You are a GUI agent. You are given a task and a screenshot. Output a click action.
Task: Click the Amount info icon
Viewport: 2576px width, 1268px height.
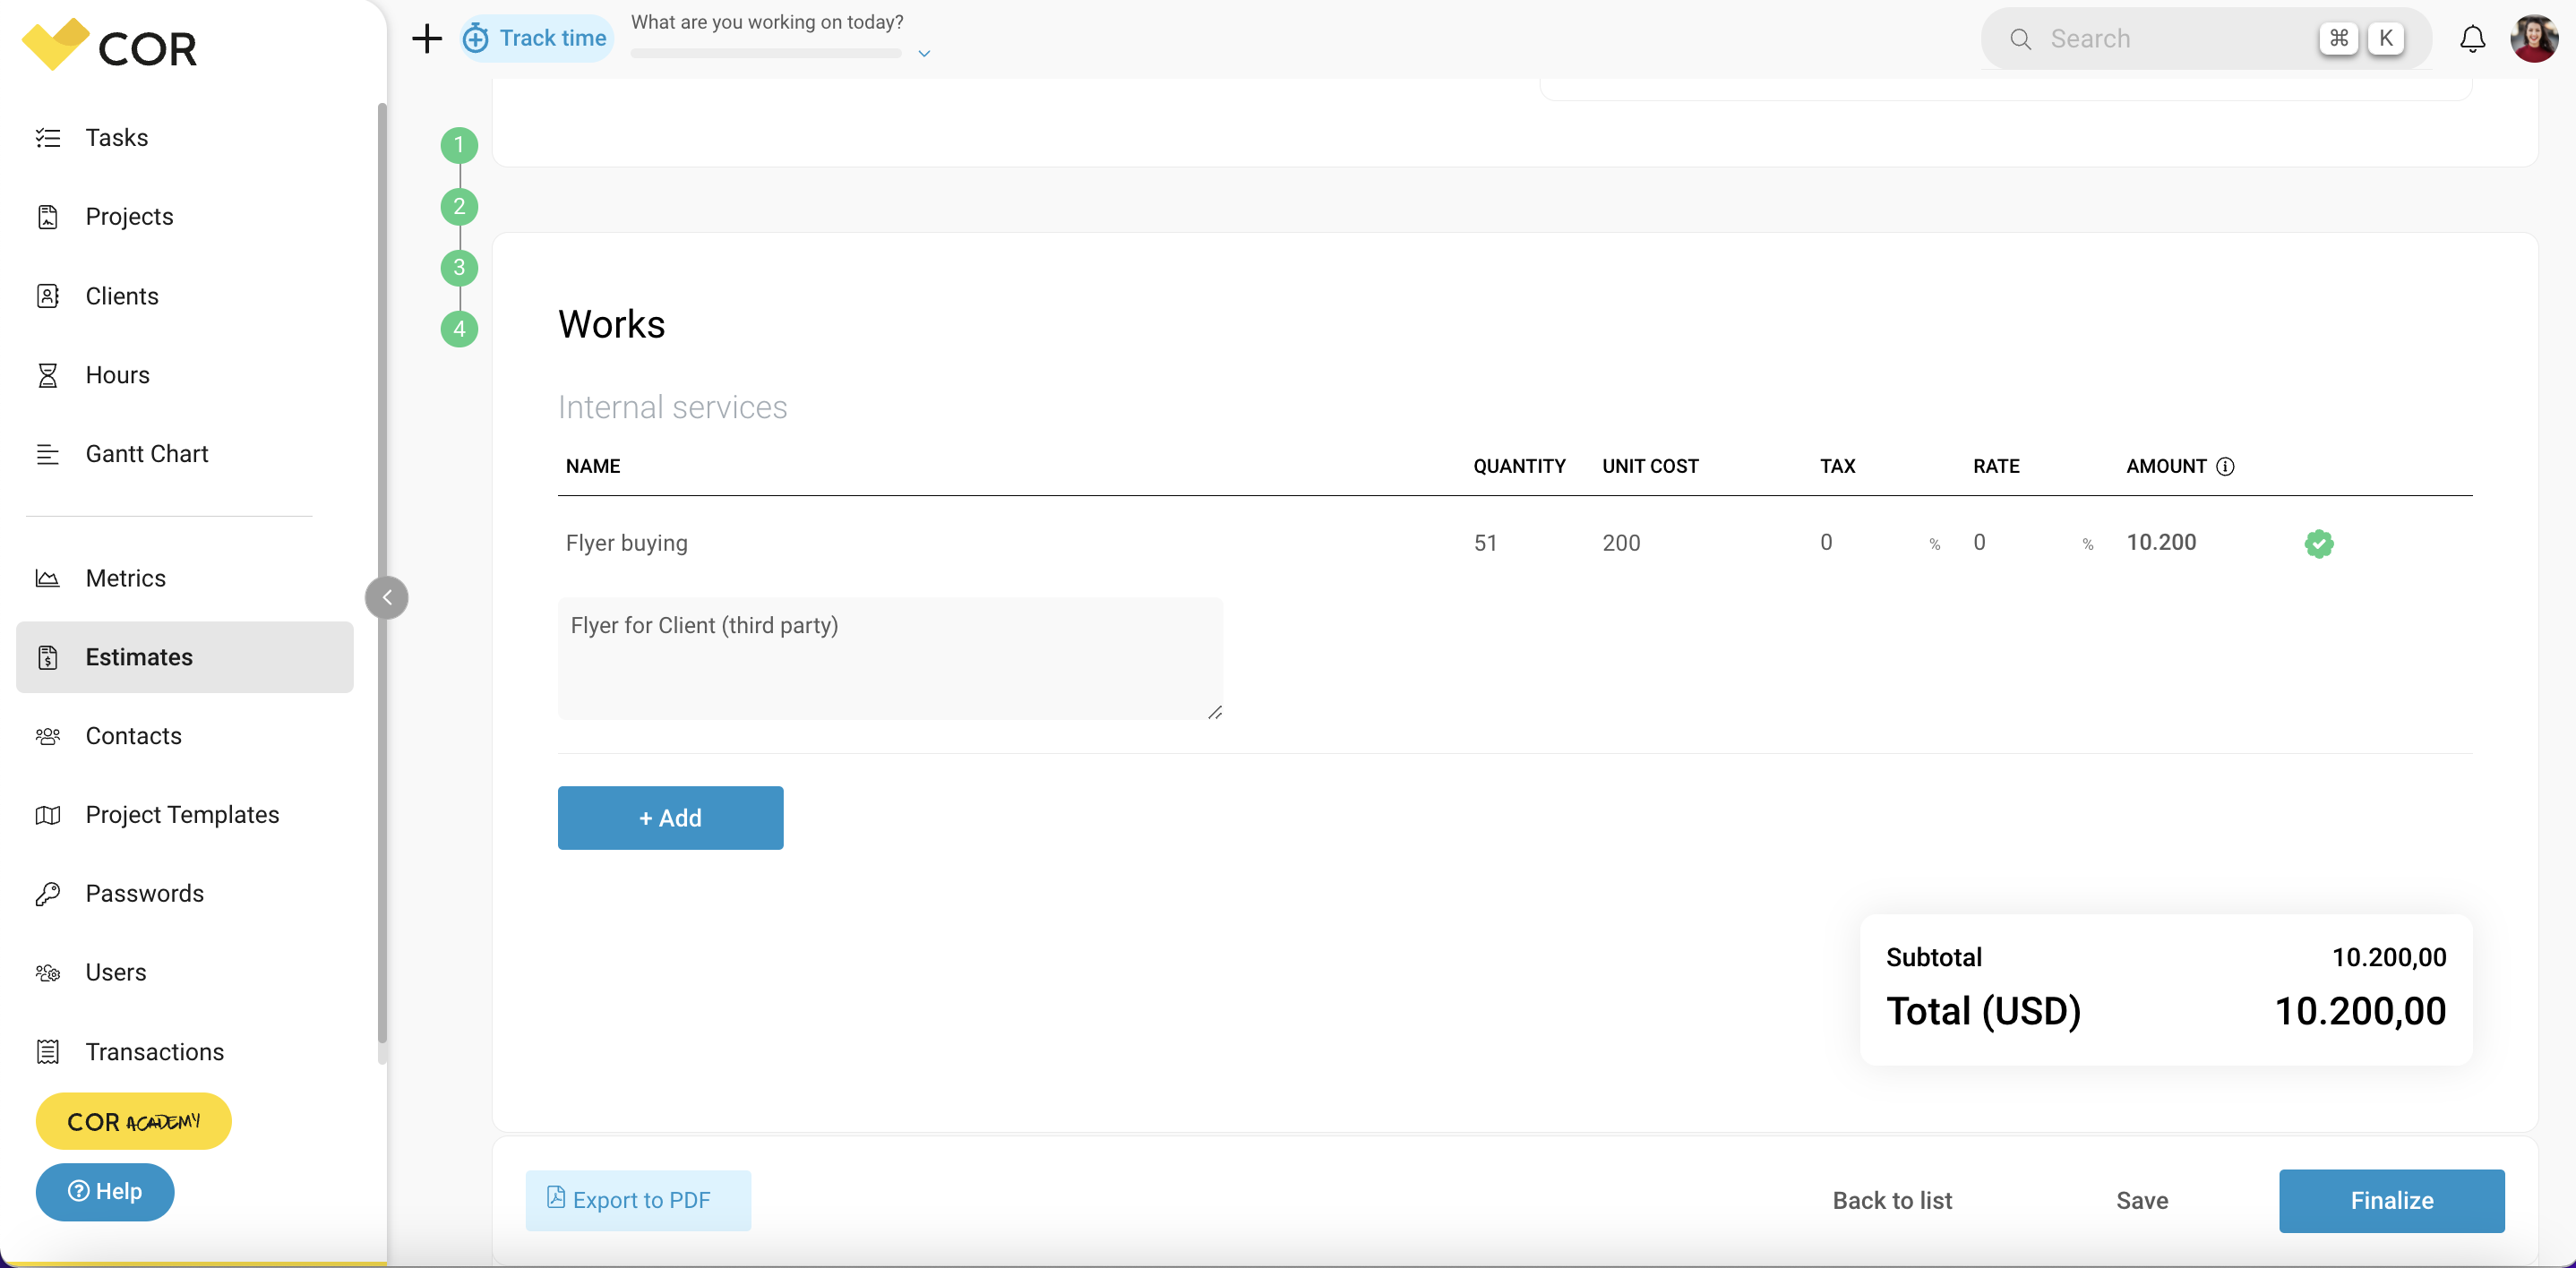coord(2225,466)
